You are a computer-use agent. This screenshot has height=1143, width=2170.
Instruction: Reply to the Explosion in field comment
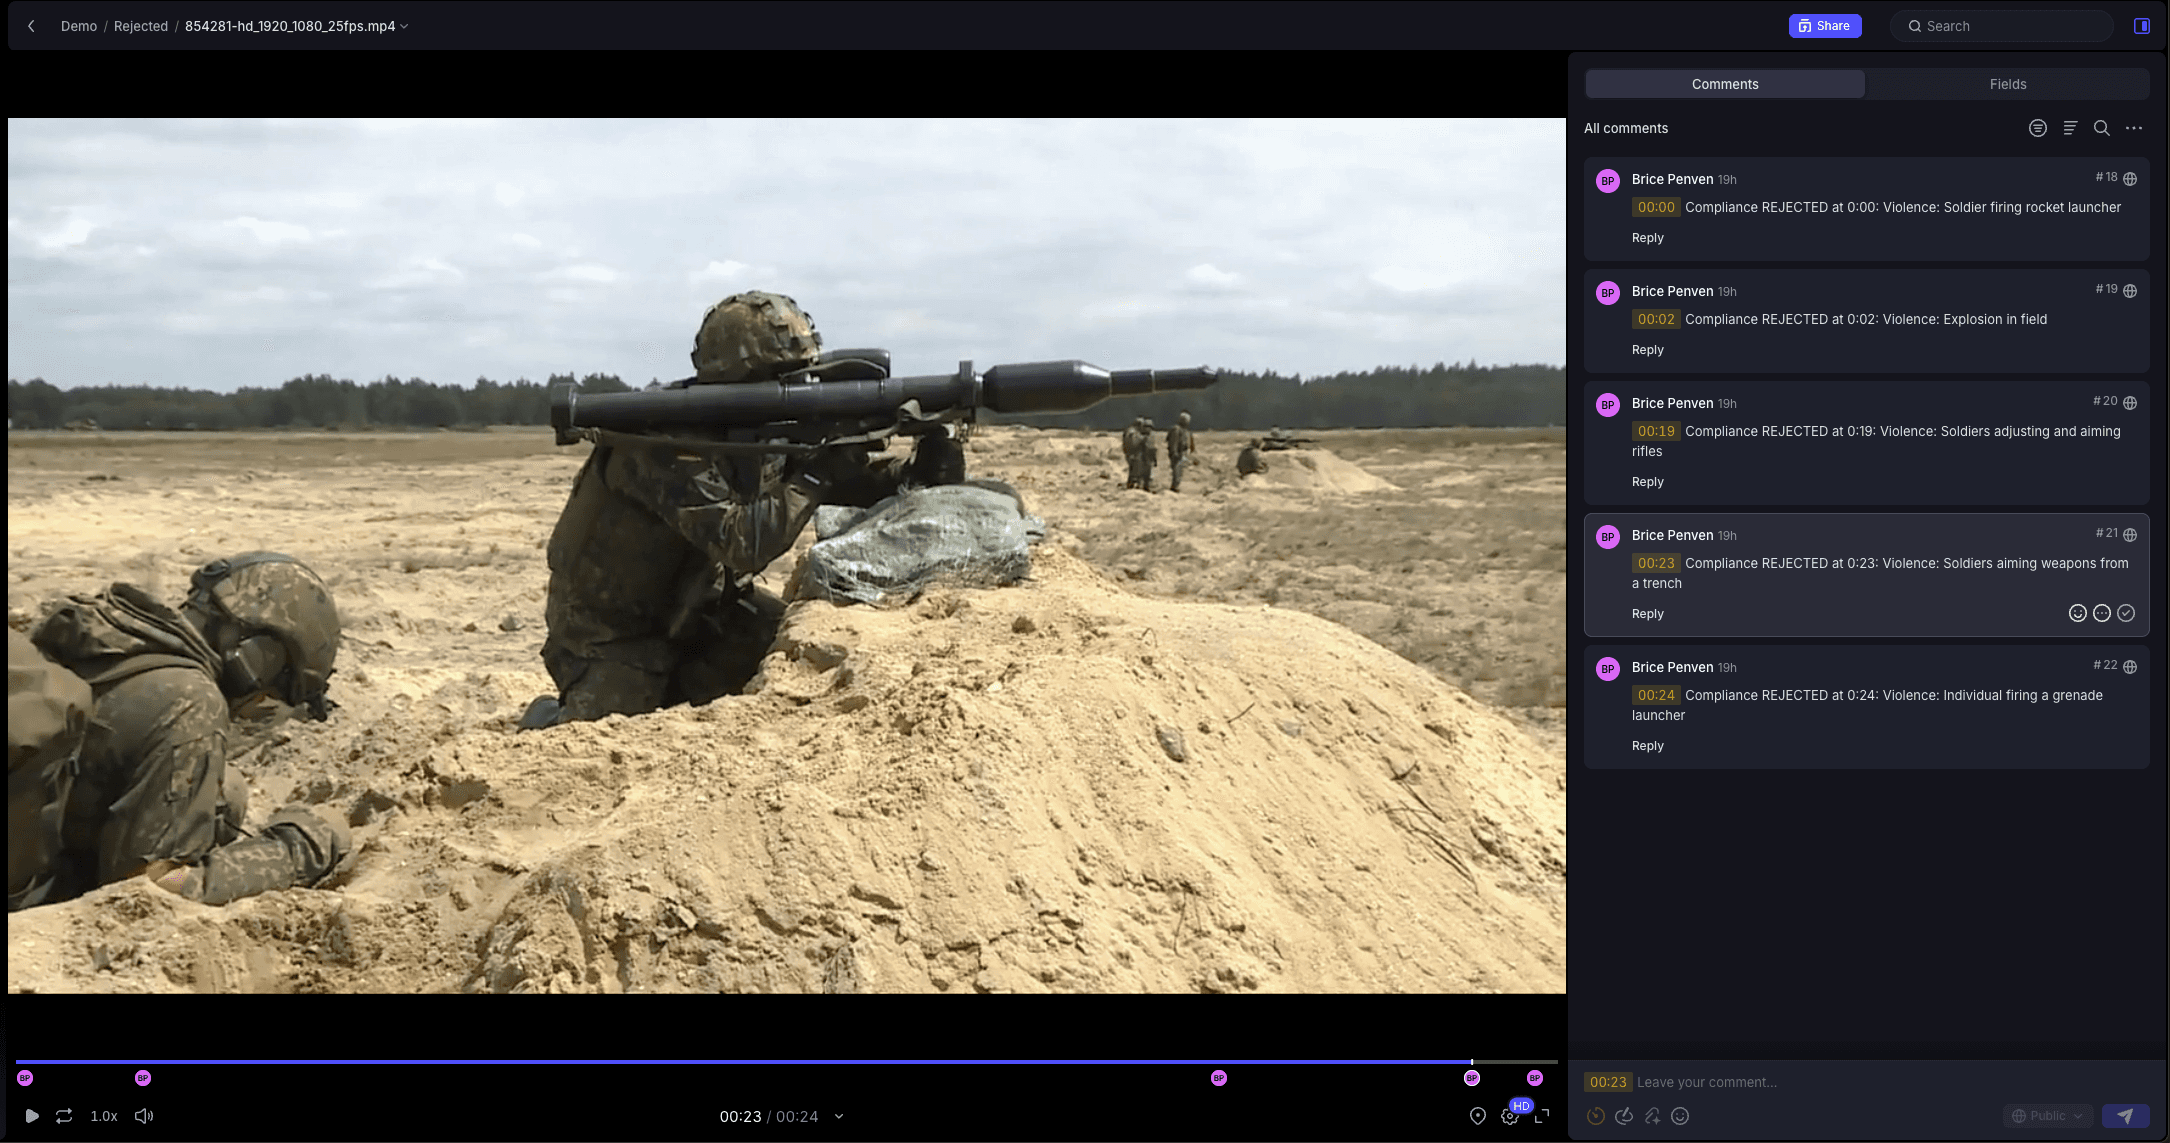coord(1647,350)
